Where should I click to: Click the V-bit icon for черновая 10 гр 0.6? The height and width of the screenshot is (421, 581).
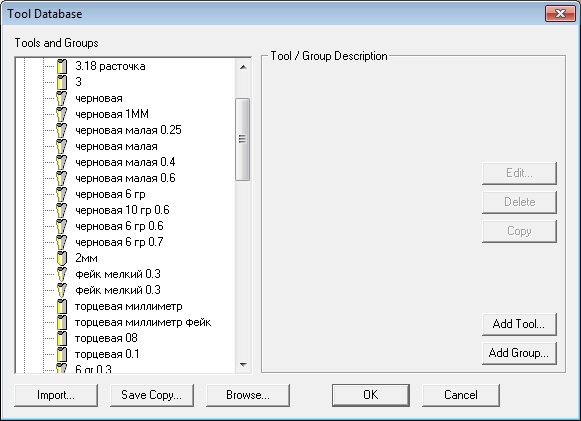click(x=62, y=210)
